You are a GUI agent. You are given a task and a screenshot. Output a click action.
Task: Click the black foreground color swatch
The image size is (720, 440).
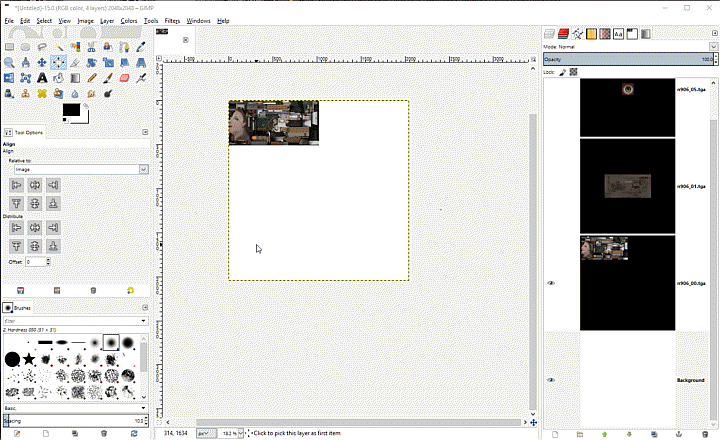[x=71, y=110]
